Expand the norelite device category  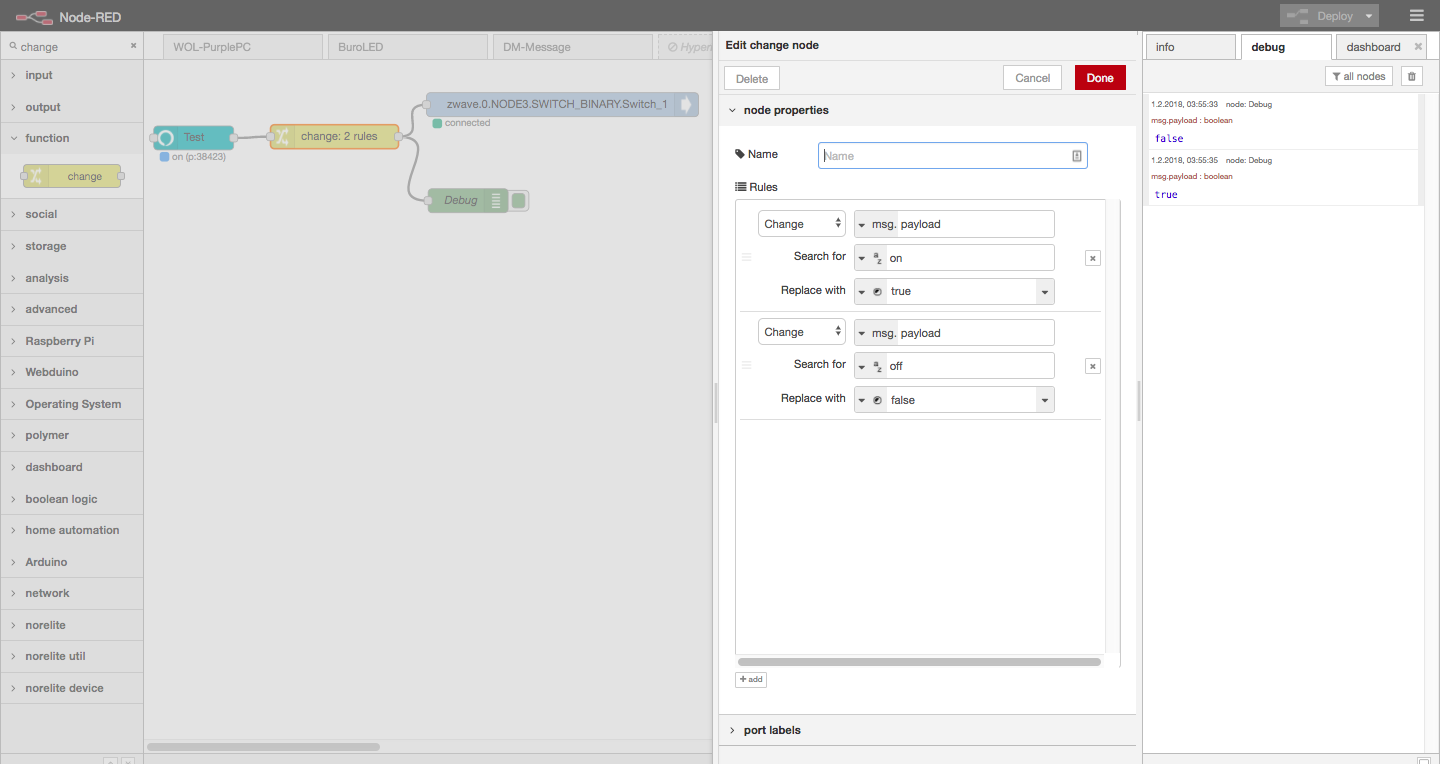tap(72, 688)
